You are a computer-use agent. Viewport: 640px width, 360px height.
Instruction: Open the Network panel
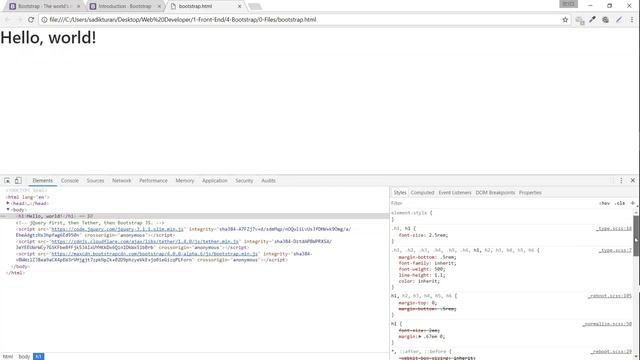pyautogui.click(x=122, y=180)
